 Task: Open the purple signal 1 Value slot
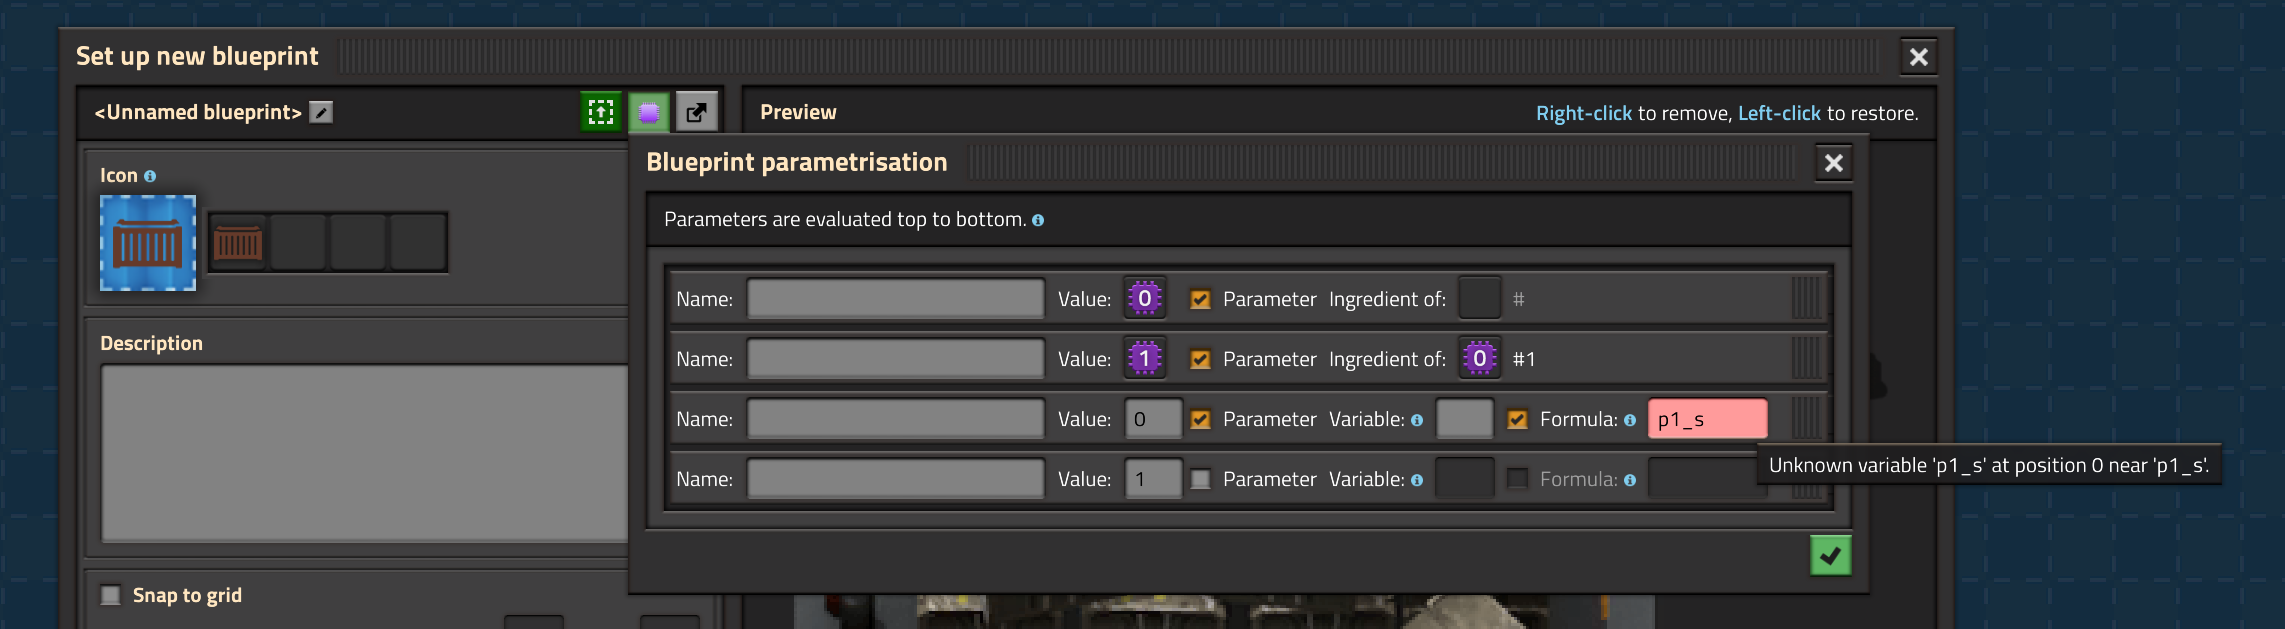point(1144,359)
